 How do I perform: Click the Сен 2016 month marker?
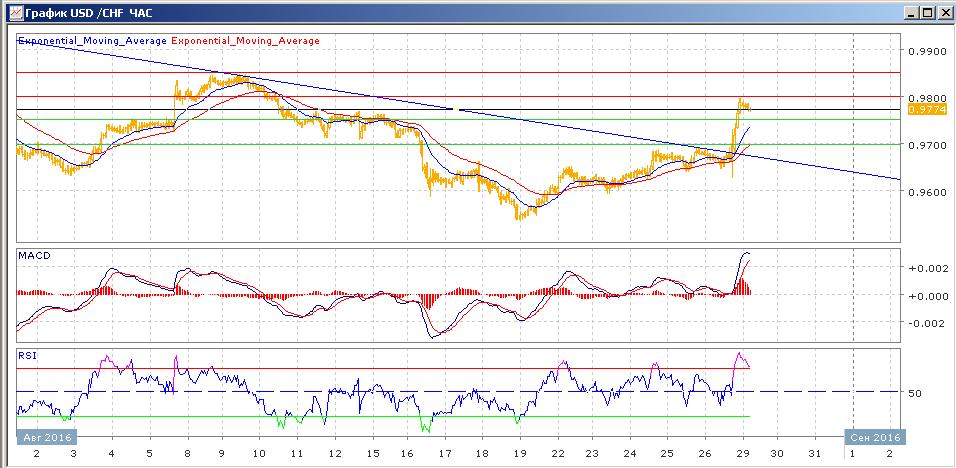coord(875,438)
